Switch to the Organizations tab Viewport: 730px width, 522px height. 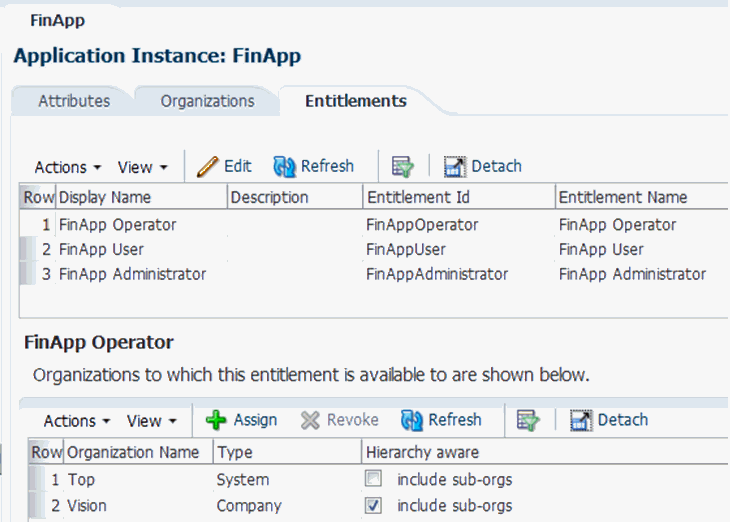(x=207, y=101)
